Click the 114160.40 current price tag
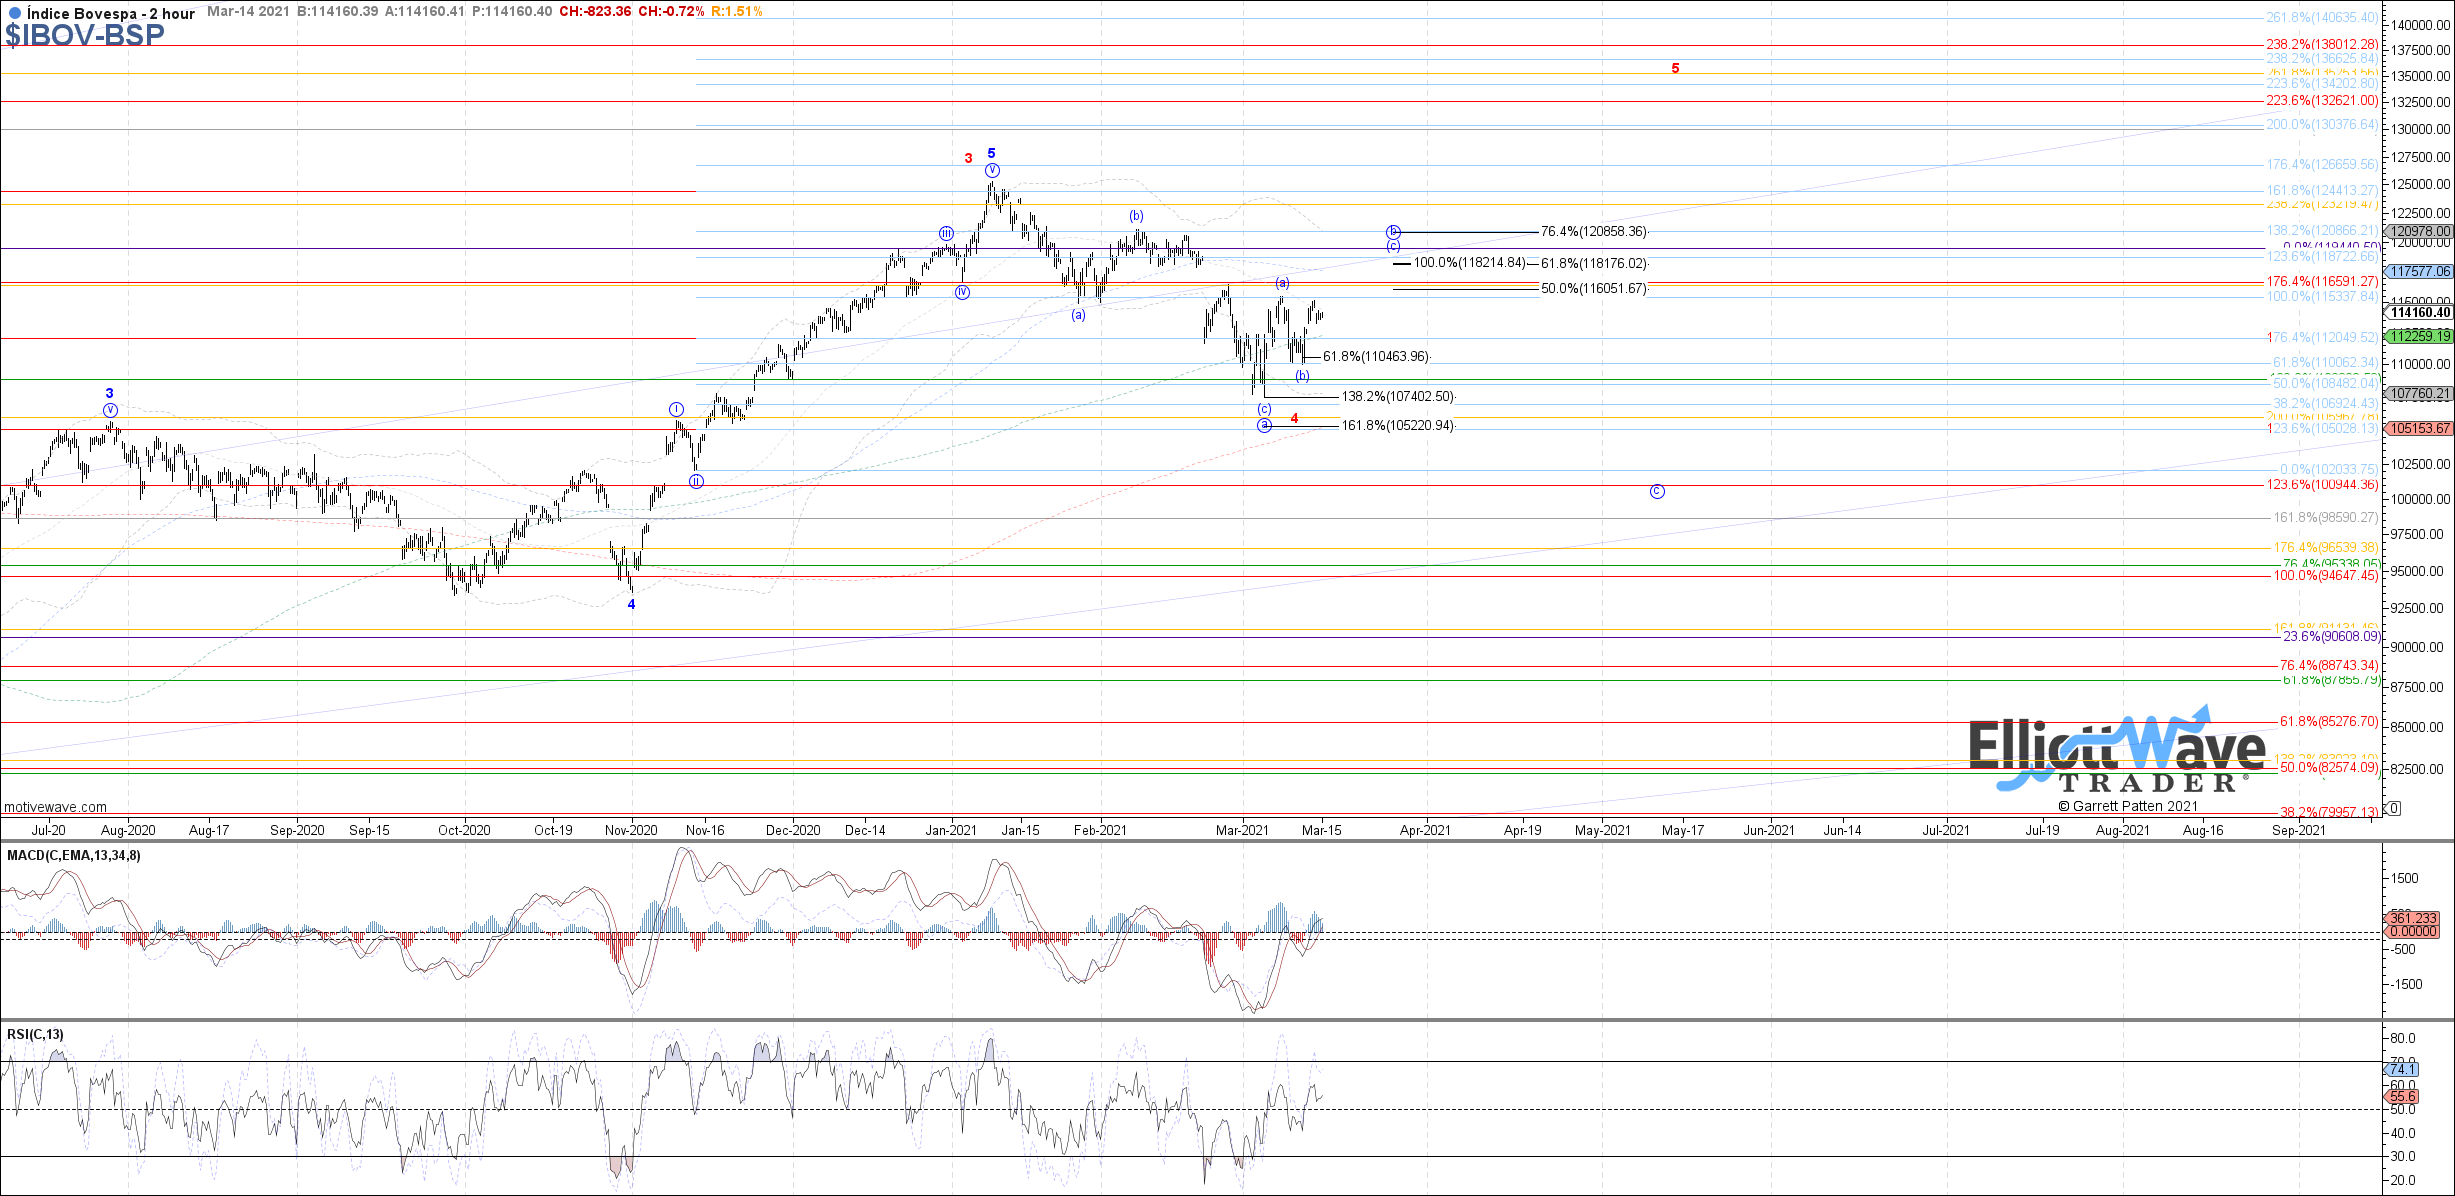2455x1196 pixels. click(x=2420, y=313)
